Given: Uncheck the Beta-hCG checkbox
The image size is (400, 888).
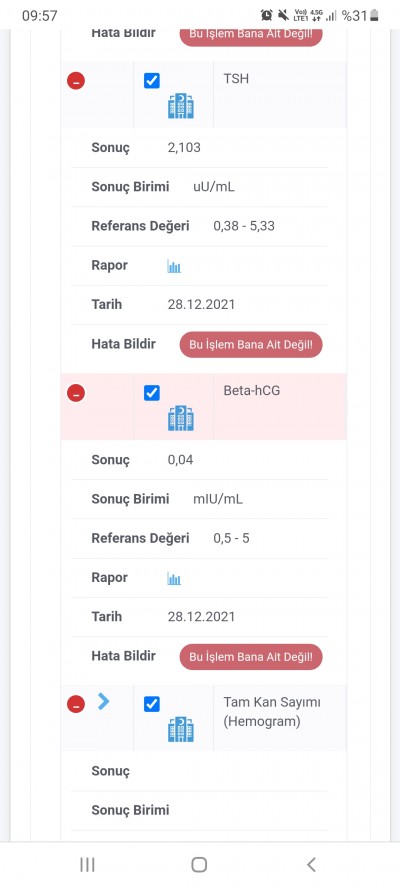Looking at the screenshot, I should point(152,392).
